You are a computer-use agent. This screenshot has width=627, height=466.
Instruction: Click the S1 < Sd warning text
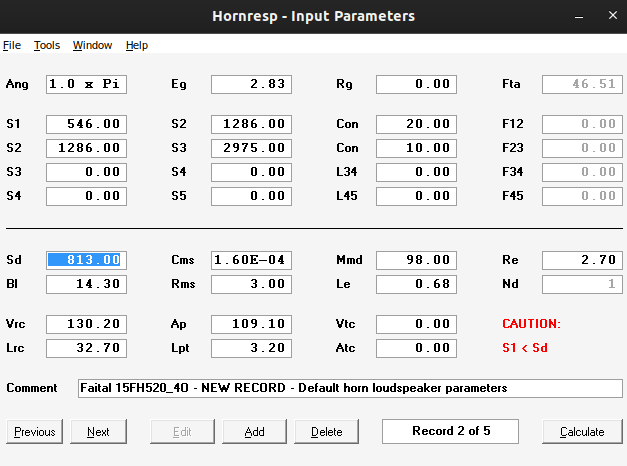click(525, 348)
